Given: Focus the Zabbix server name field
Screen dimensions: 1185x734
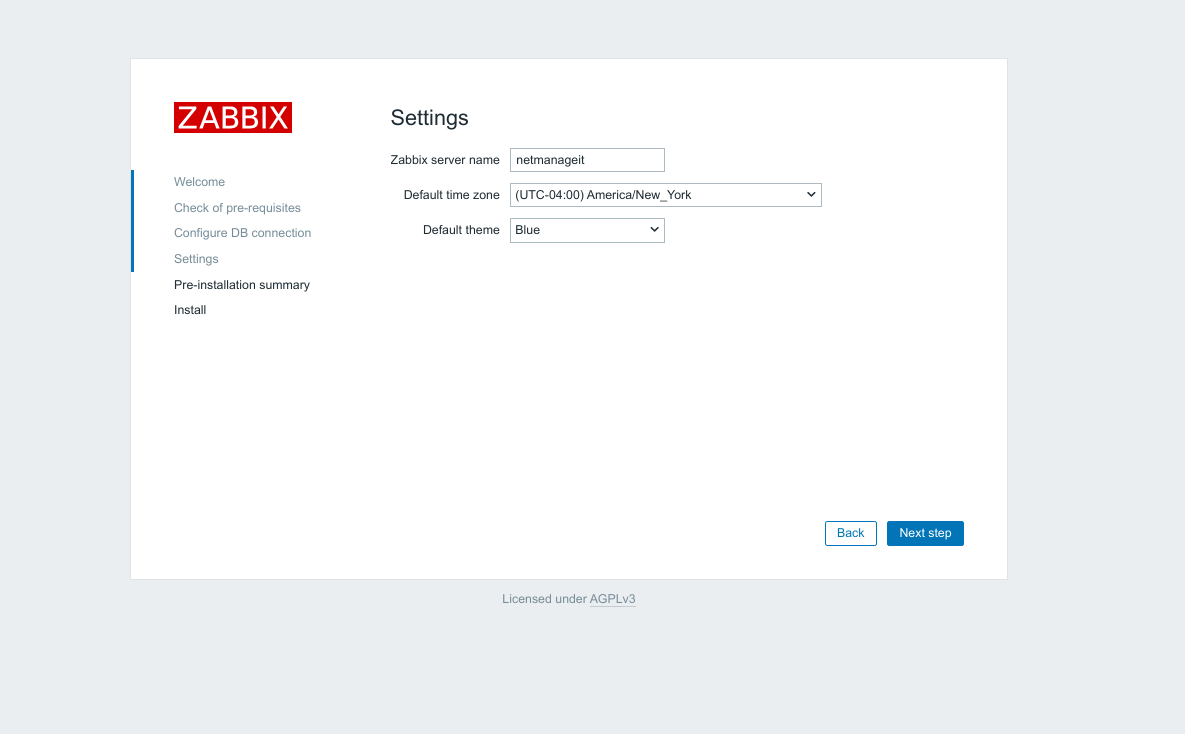Looking at the screenshot, I should point(587,160).
